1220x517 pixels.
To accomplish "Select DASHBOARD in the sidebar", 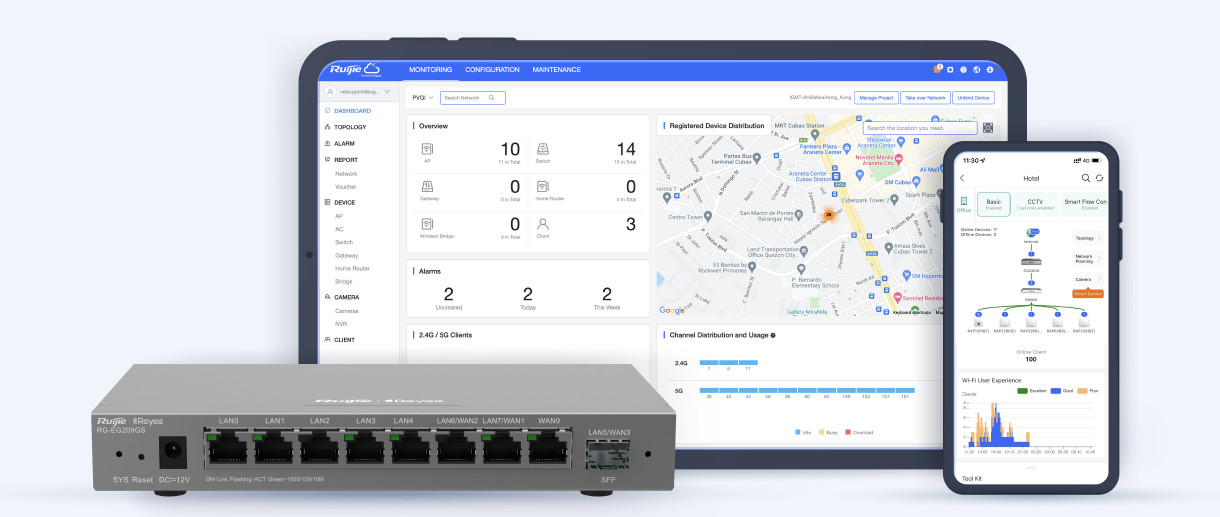I will coord(352,111).
